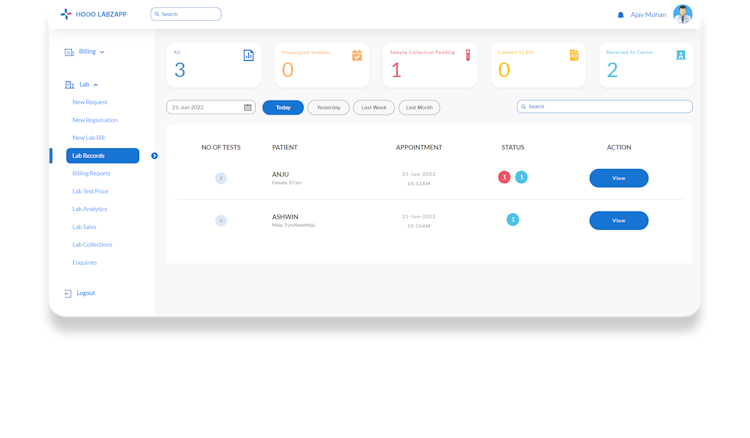The image size is (750, 438).
Task: Click the tests count badge for ANJU
Action: tap(221, 178)
